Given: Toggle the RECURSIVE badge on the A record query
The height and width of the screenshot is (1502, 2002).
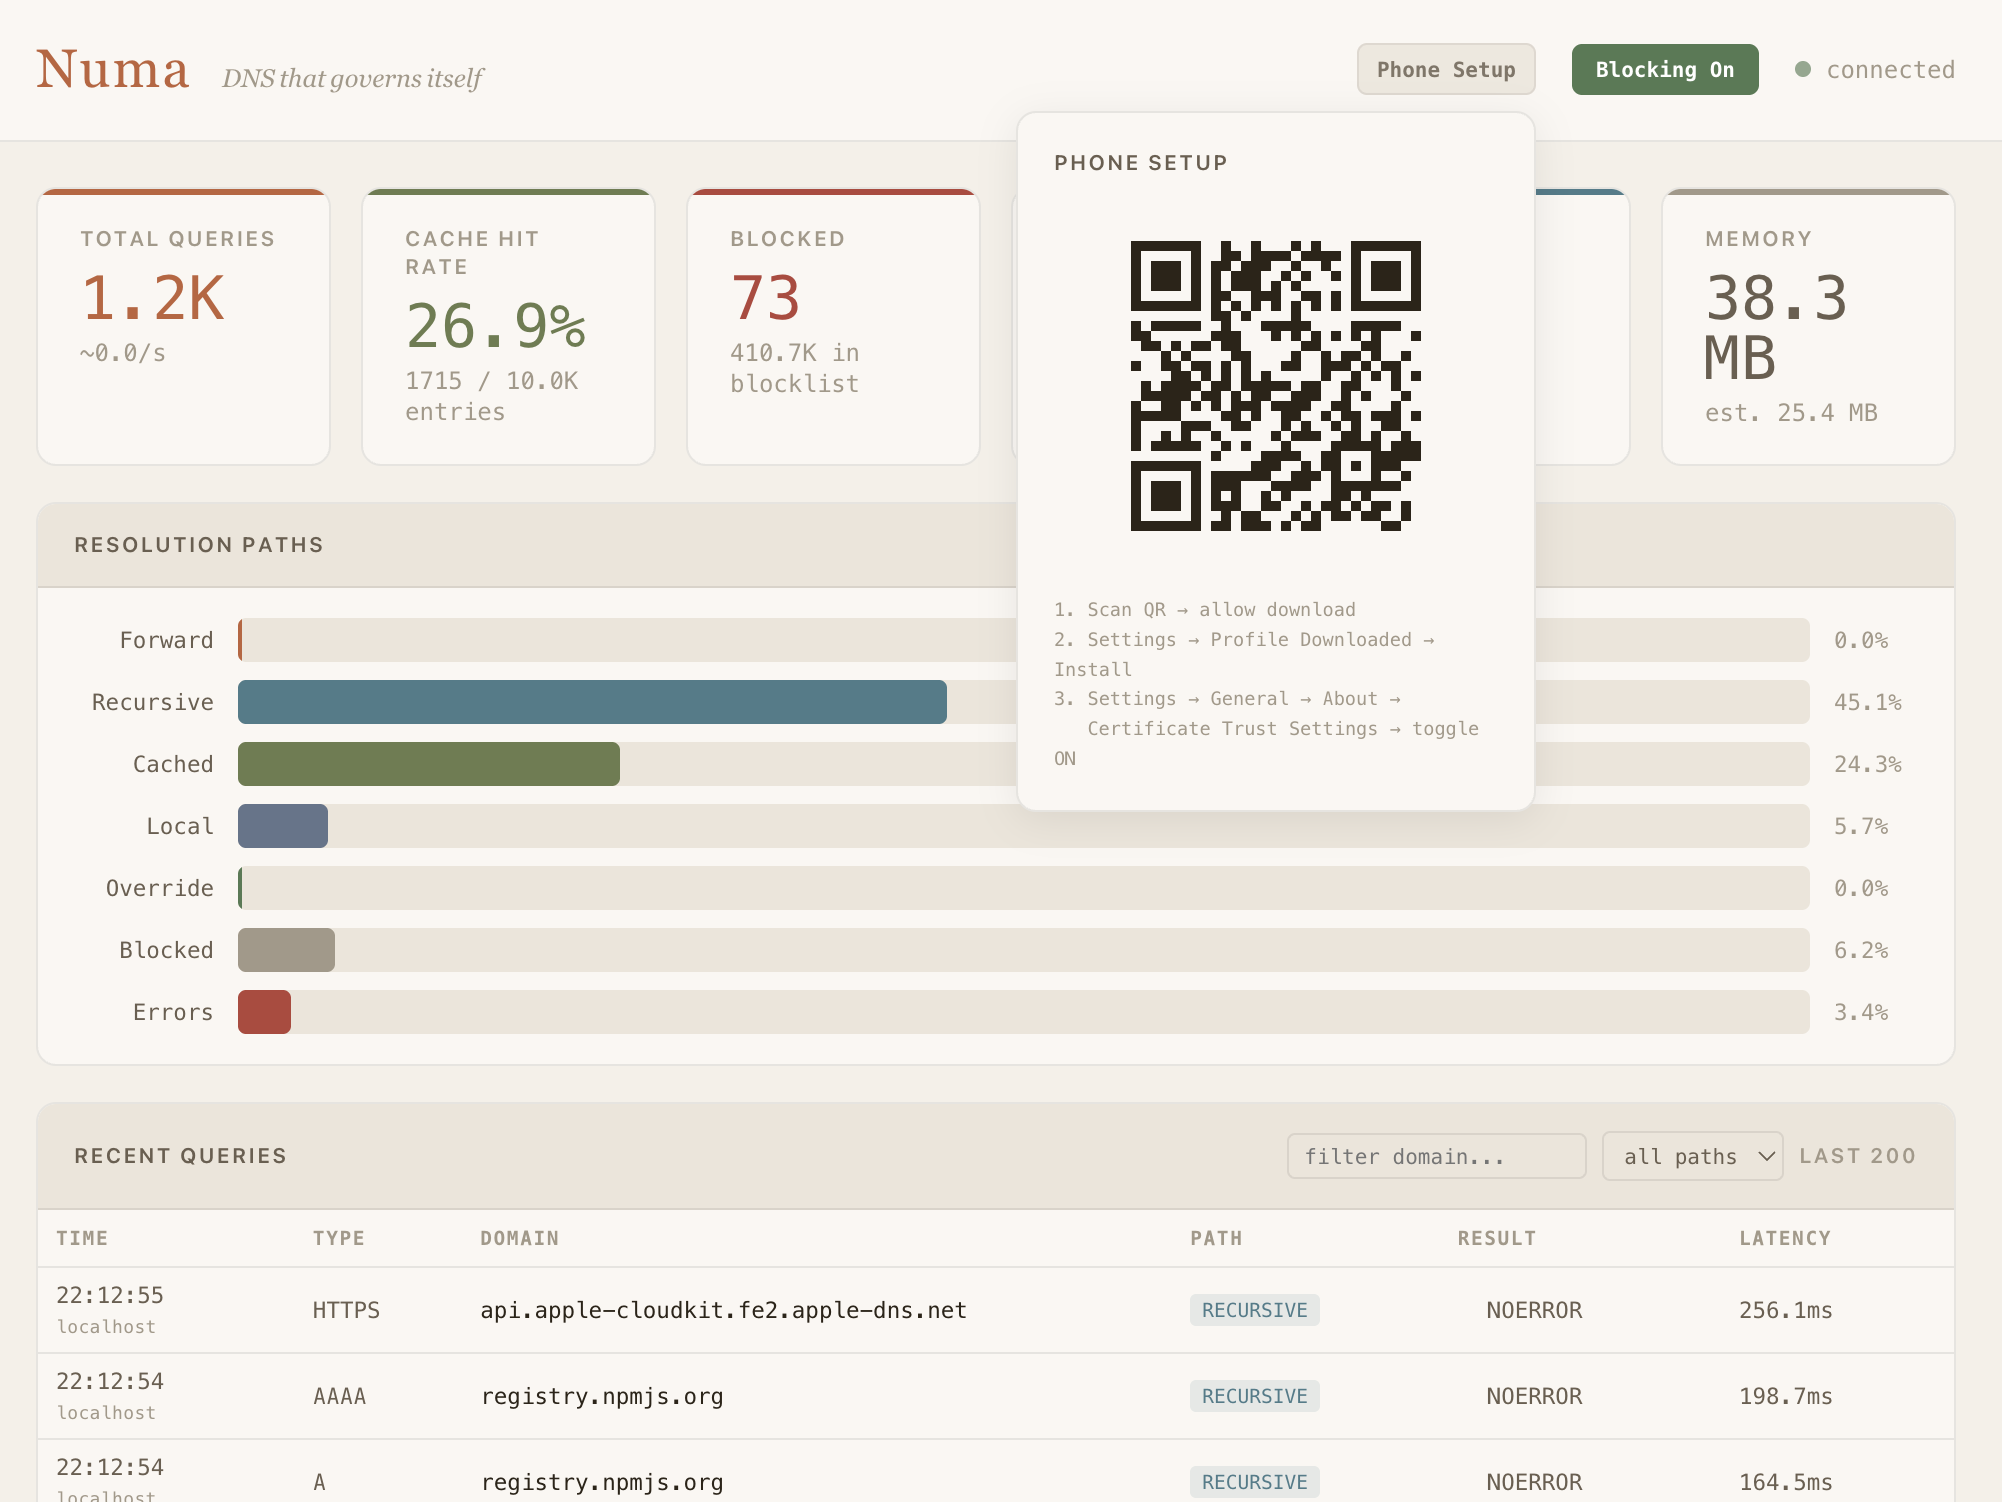Looking at the screenshot, I should 1254,1481.
